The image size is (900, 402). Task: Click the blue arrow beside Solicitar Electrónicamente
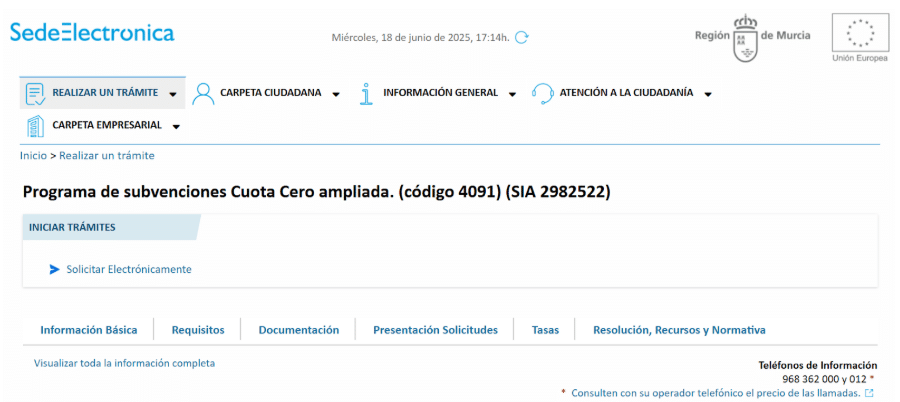click(x=55, y=269)
